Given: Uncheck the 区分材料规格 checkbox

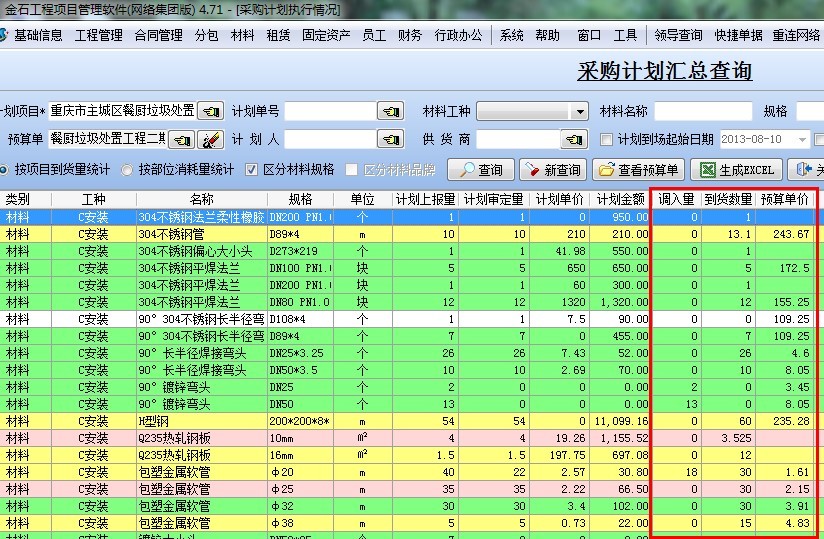Looking at the screenshot, I should point(252,170).
